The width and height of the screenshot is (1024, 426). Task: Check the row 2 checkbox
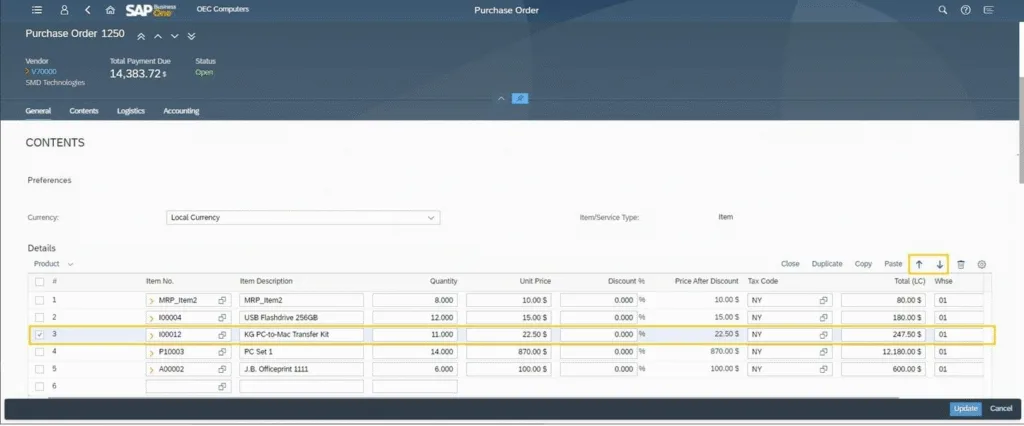[x=39, y=317]
